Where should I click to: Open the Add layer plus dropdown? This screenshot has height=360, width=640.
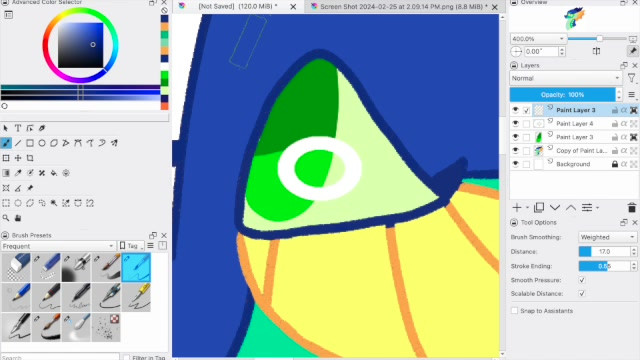[x=527, y=208]
